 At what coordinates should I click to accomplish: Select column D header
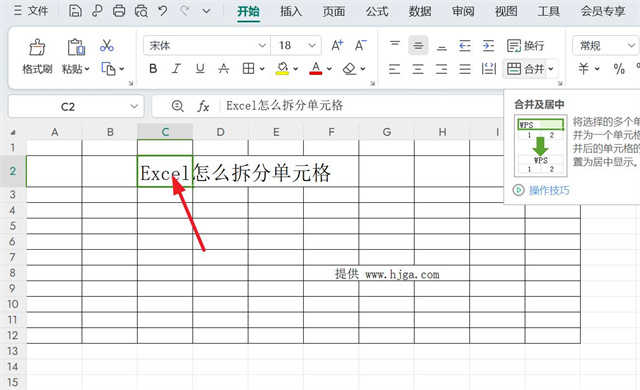pos(220,132)
